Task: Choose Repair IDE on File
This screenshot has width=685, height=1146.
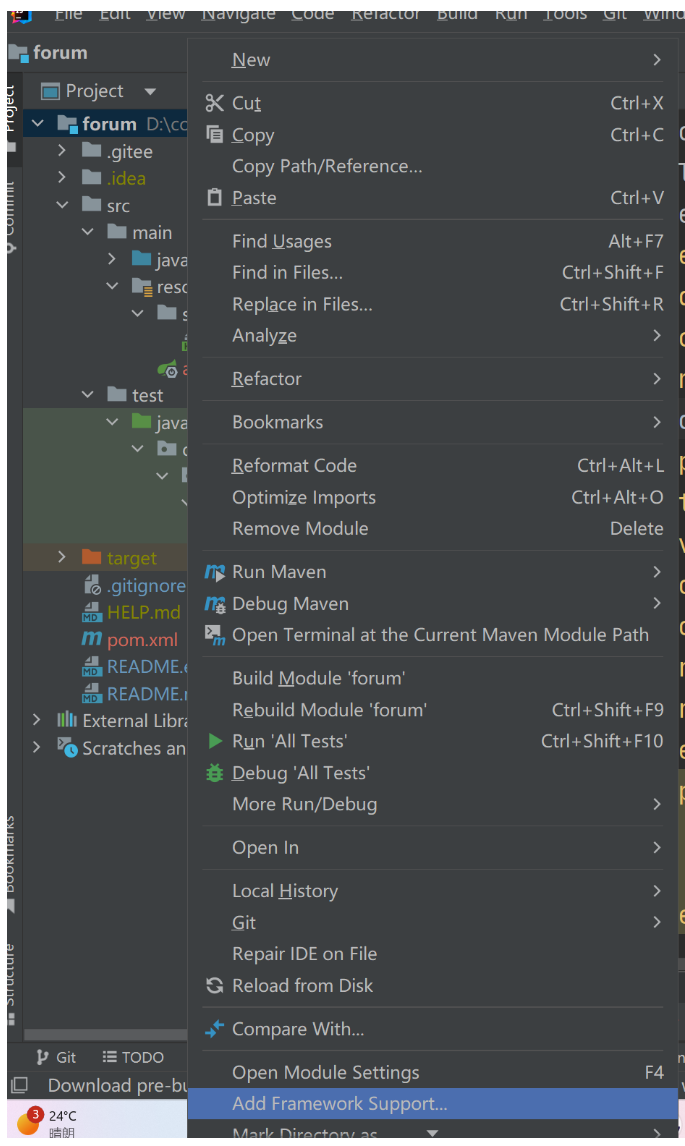Action: 433,954
